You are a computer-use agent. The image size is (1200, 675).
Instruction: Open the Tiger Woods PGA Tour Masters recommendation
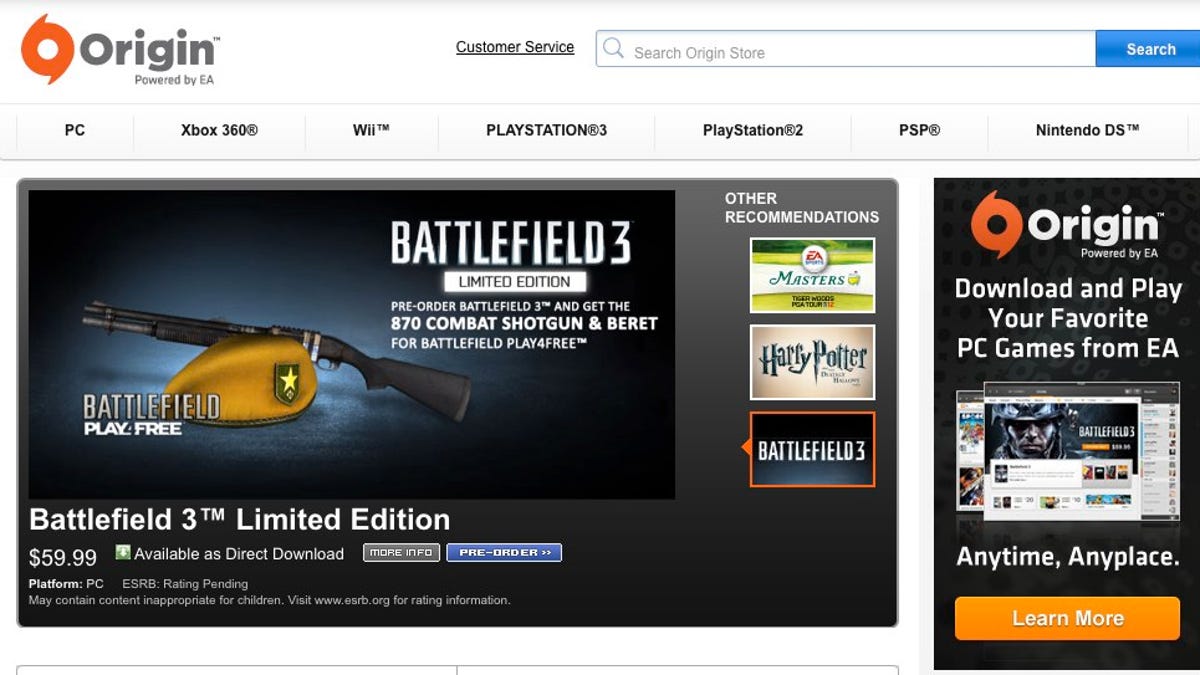pyautogui.click(x=811, y=276)
